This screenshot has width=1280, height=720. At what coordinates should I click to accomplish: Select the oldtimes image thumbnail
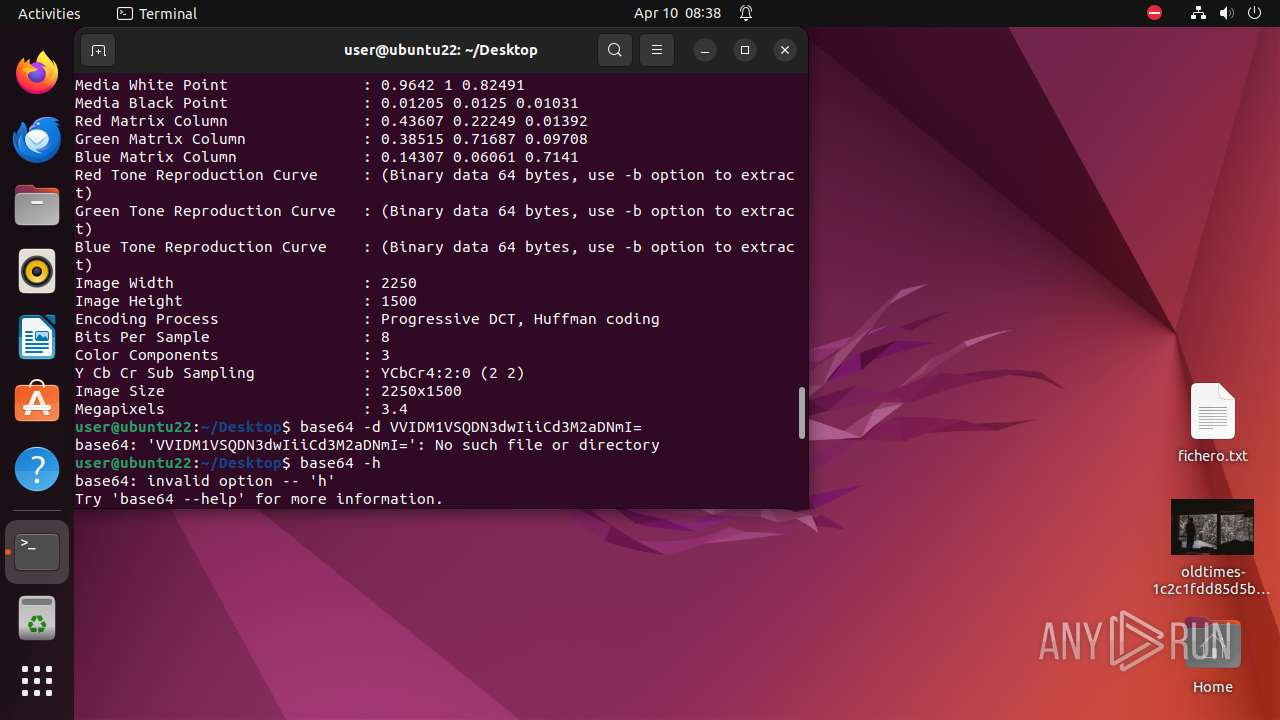[1212, 527]
